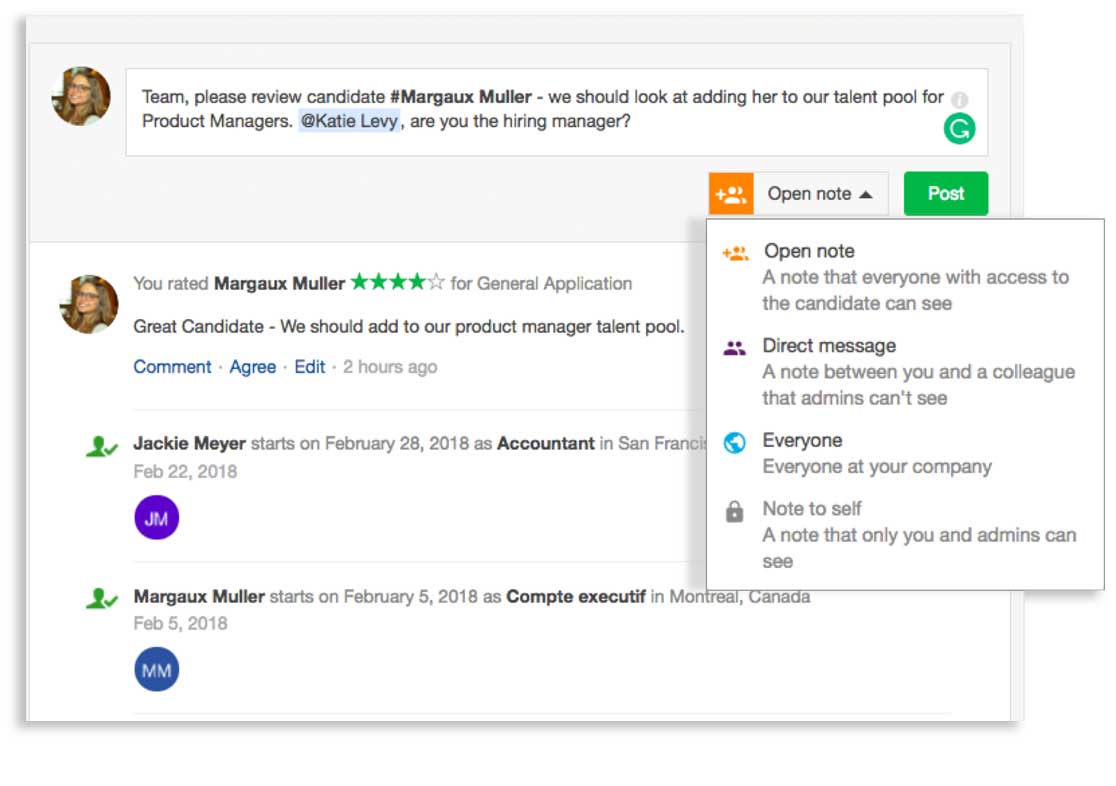Click the info icon in the note field
The height and width of the screenshot is (786, 1116).
(x=959, y=99)
